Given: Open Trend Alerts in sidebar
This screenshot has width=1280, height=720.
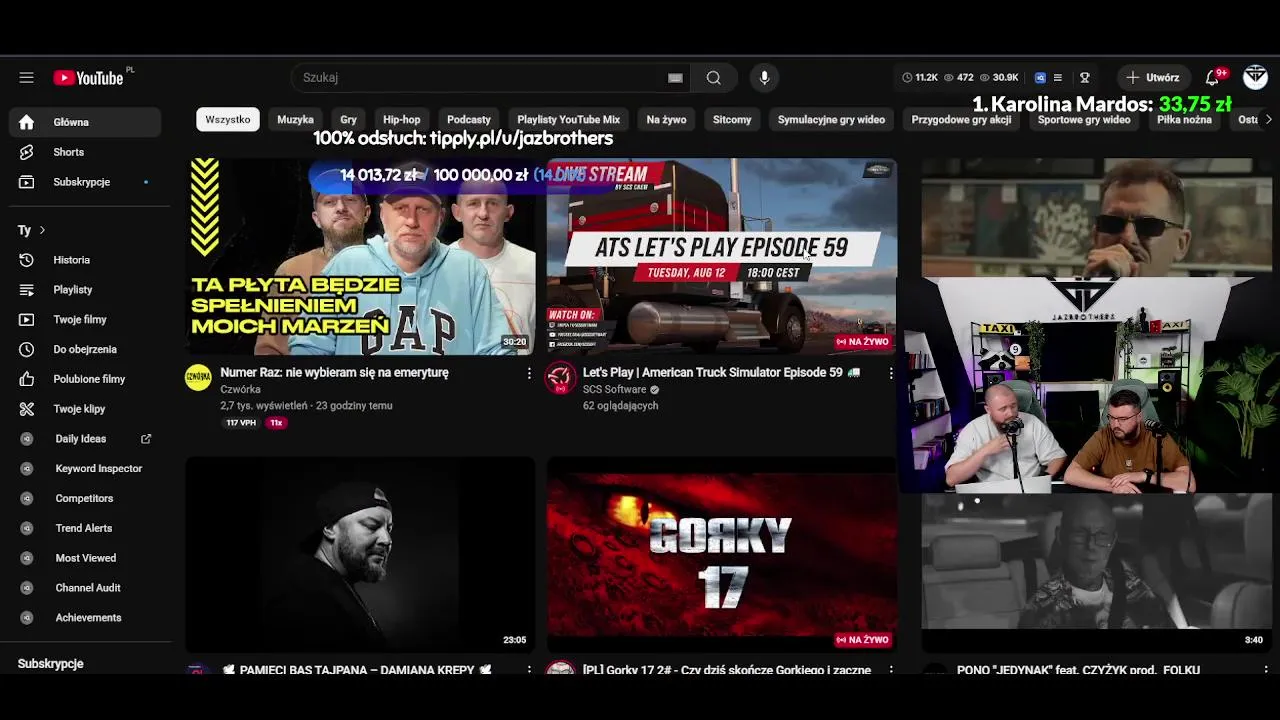Looking at the screenshot, I should coord(85,528).
